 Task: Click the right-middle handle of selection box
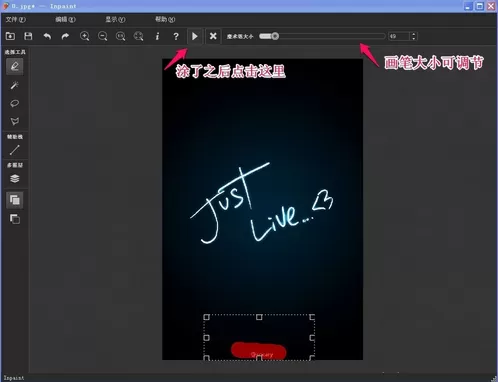(312, 338)
